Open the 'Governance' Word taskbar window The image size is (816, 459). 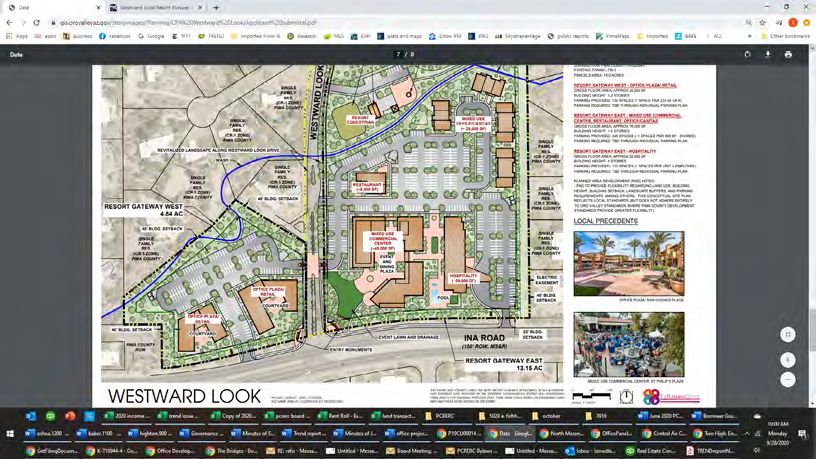coord(200,434)
